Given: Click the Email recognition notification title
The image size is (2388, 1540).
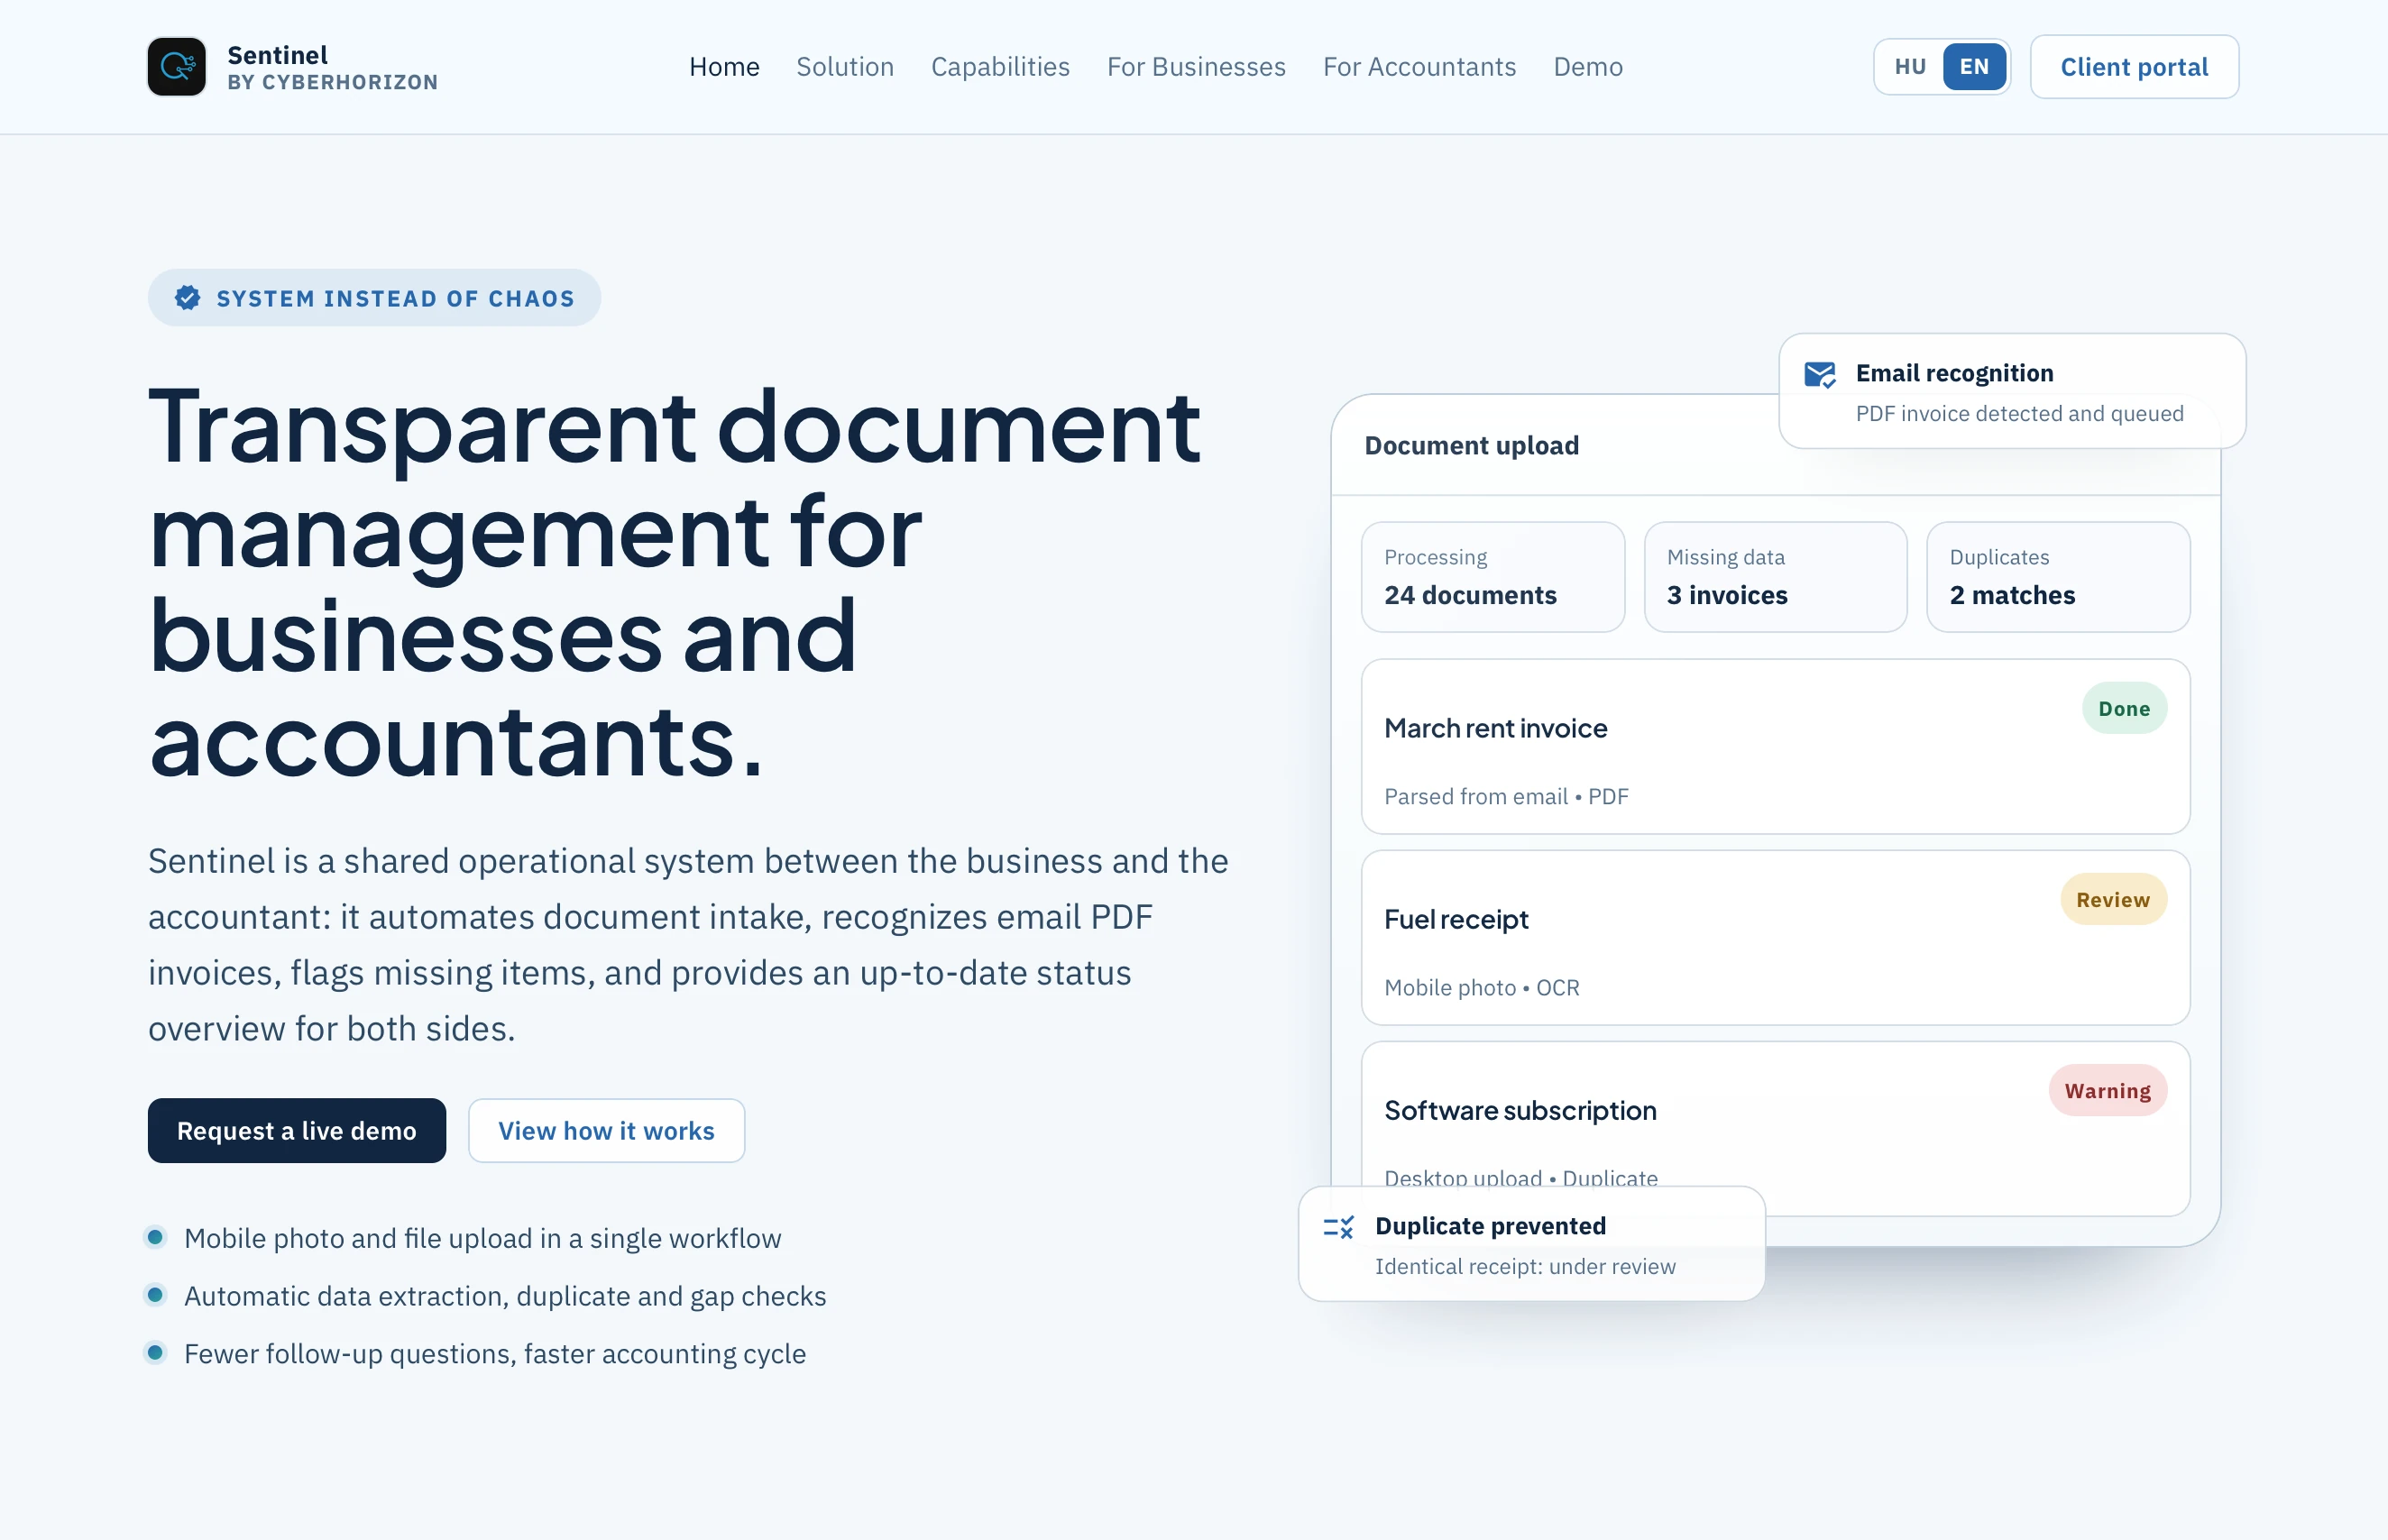Looking at the screenshot, I should pos(1954,374).
